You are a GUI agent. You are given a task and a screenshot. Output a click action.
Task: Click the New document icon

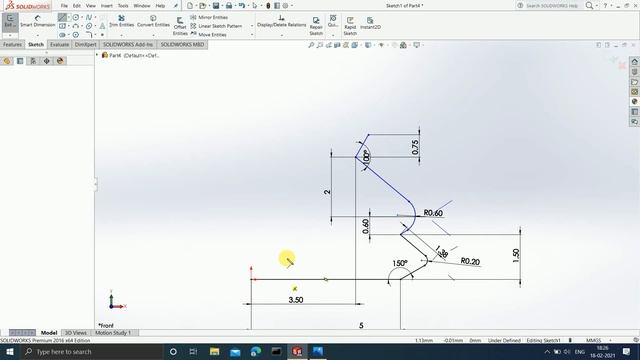tap(190, 6)
